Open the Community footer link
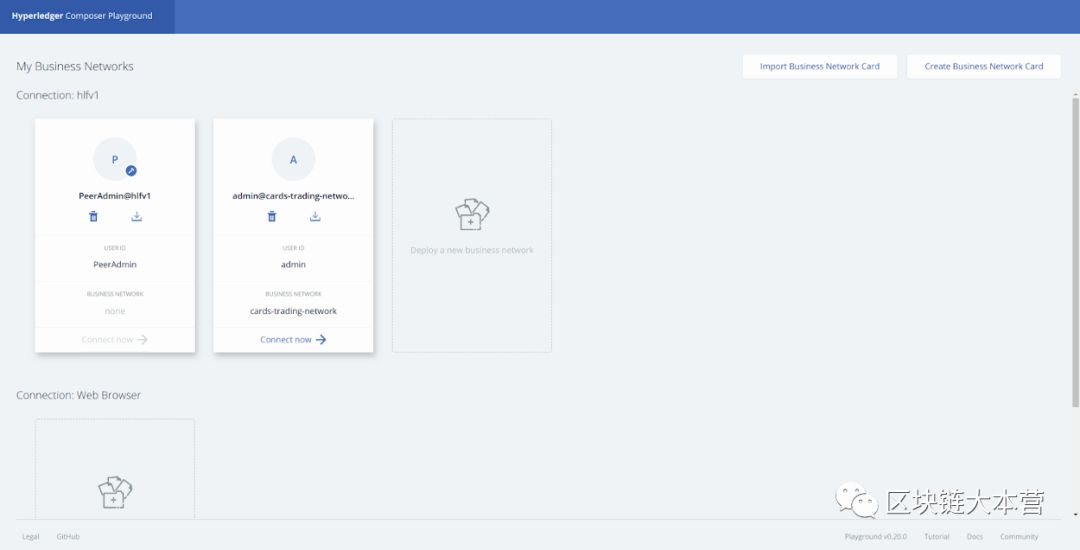The height and width of the screenshot is (550, 1080). pyautogui.click(x=1019, y=536)
